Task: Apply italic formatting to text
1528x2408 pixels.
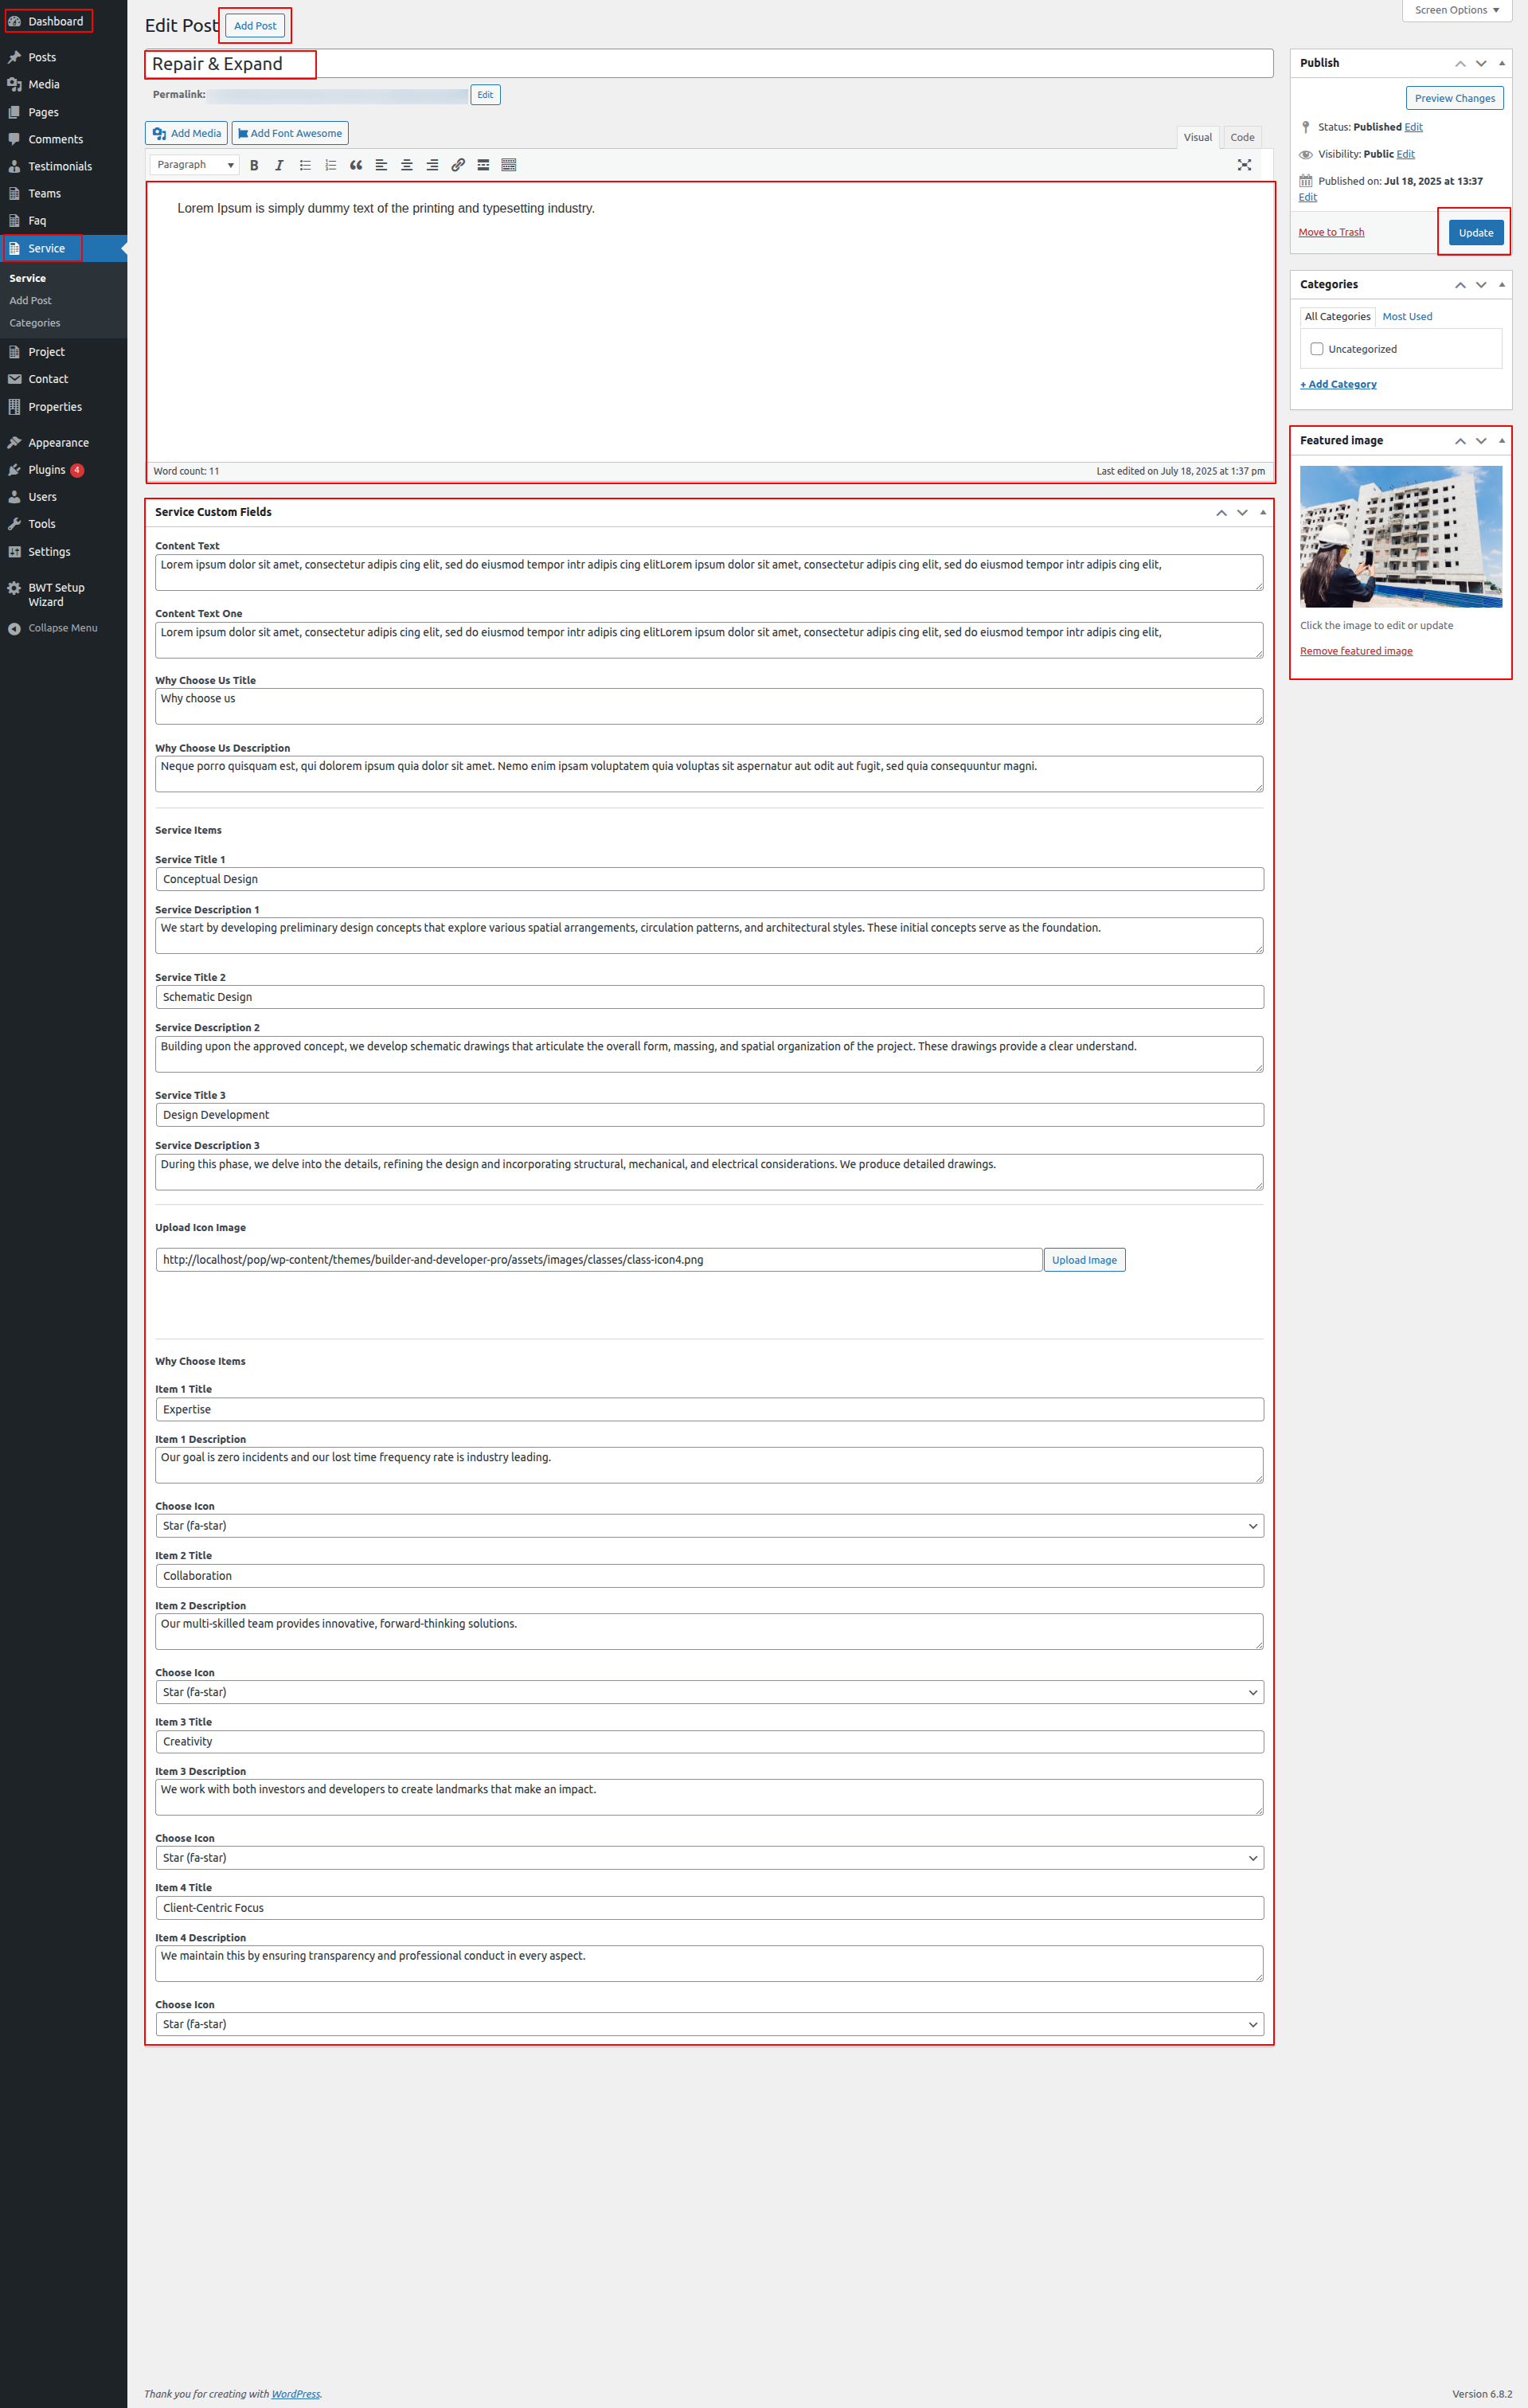Action: [279, 165]
